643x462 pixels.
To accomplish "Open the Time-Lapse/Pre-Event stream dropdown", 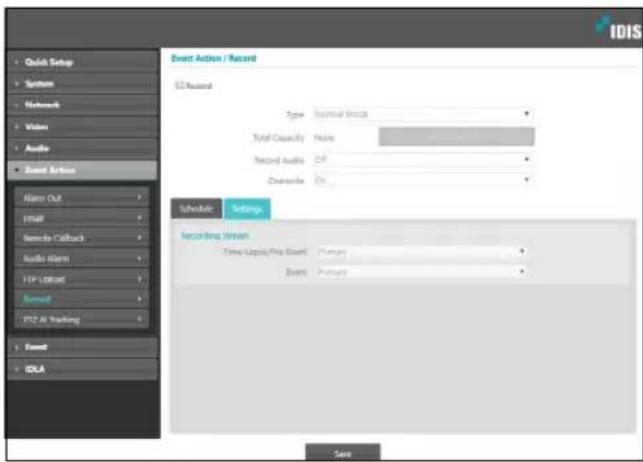I will [422, 251].
